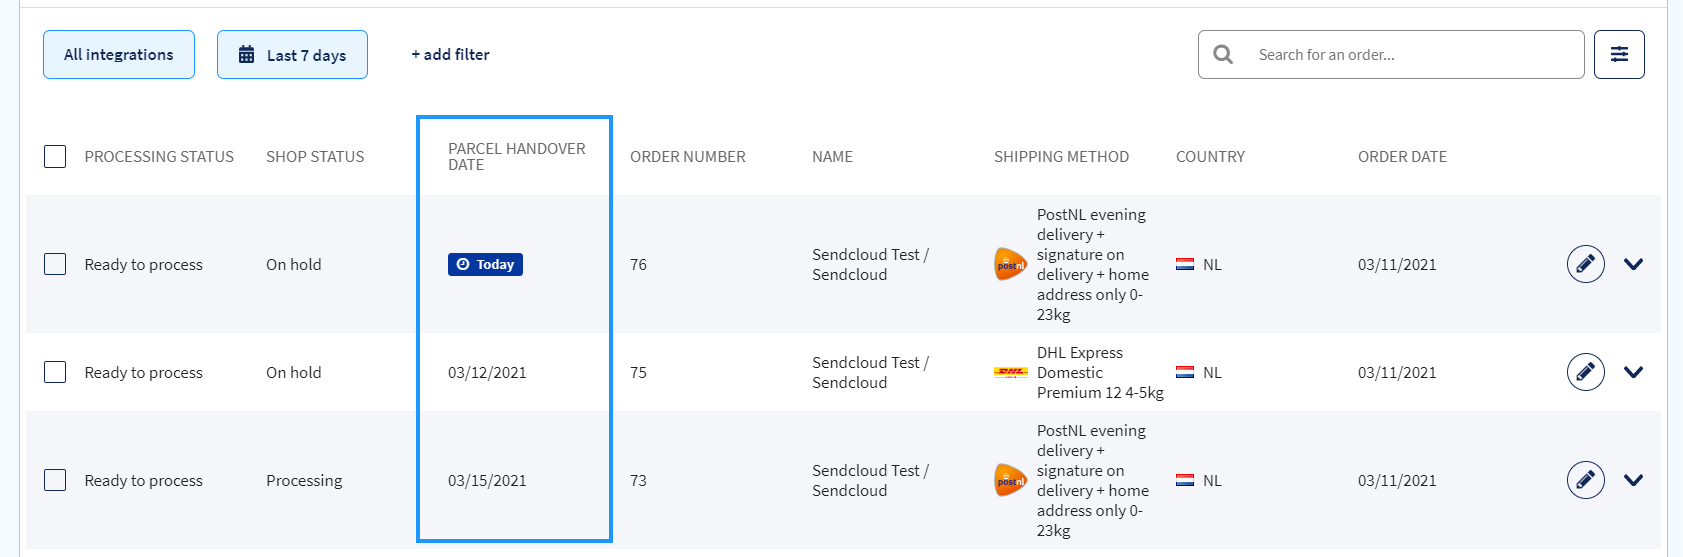Click the DHL logo on order 75
This screenshot has height=557, width=1683.
coord(1010,372)
